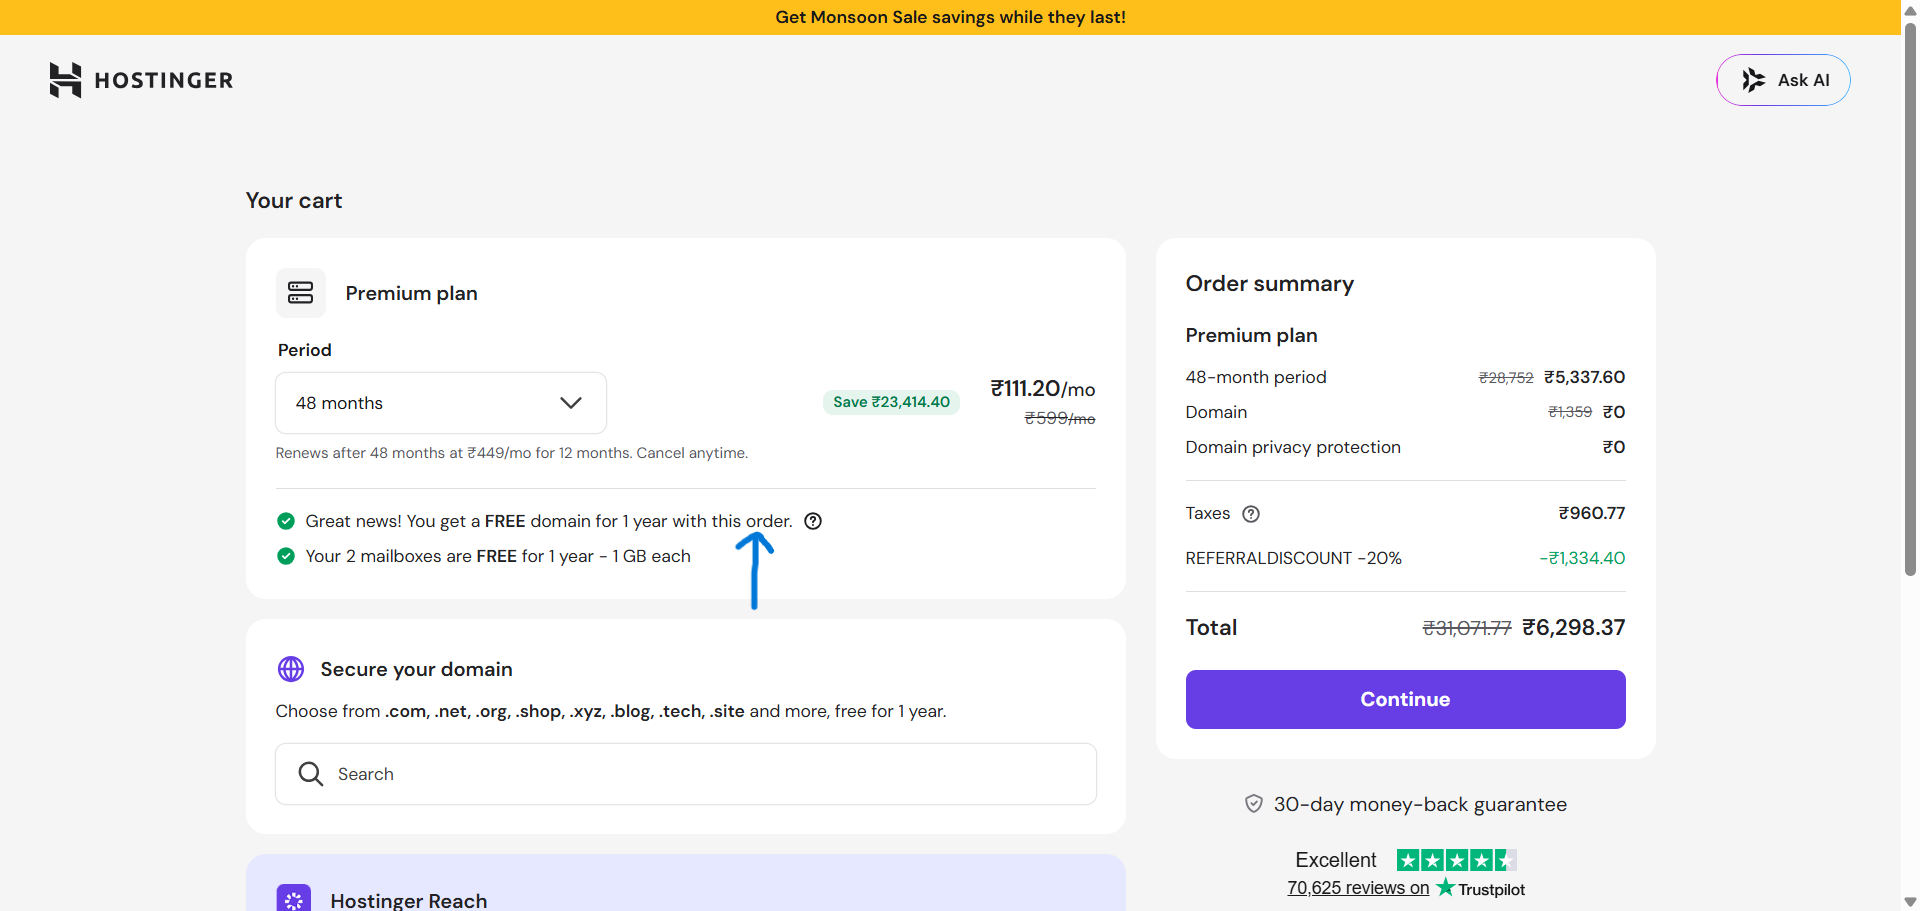Viewport: 1920px width, 911px height.
Task: Click the scrollbar down arrow
Action: (x=1910, y=902)
